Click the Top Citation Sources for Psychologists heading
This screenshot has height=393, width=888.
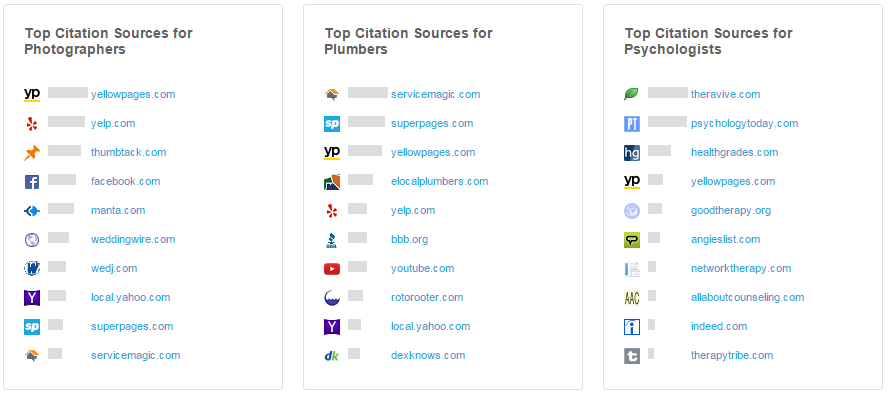click(708, 41)
